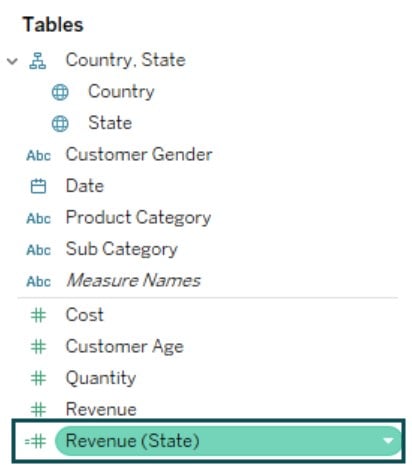The height and width of the screenshot is (467, 412).
Task: Select the Sub Category dimension
Action: click(122, 249)
